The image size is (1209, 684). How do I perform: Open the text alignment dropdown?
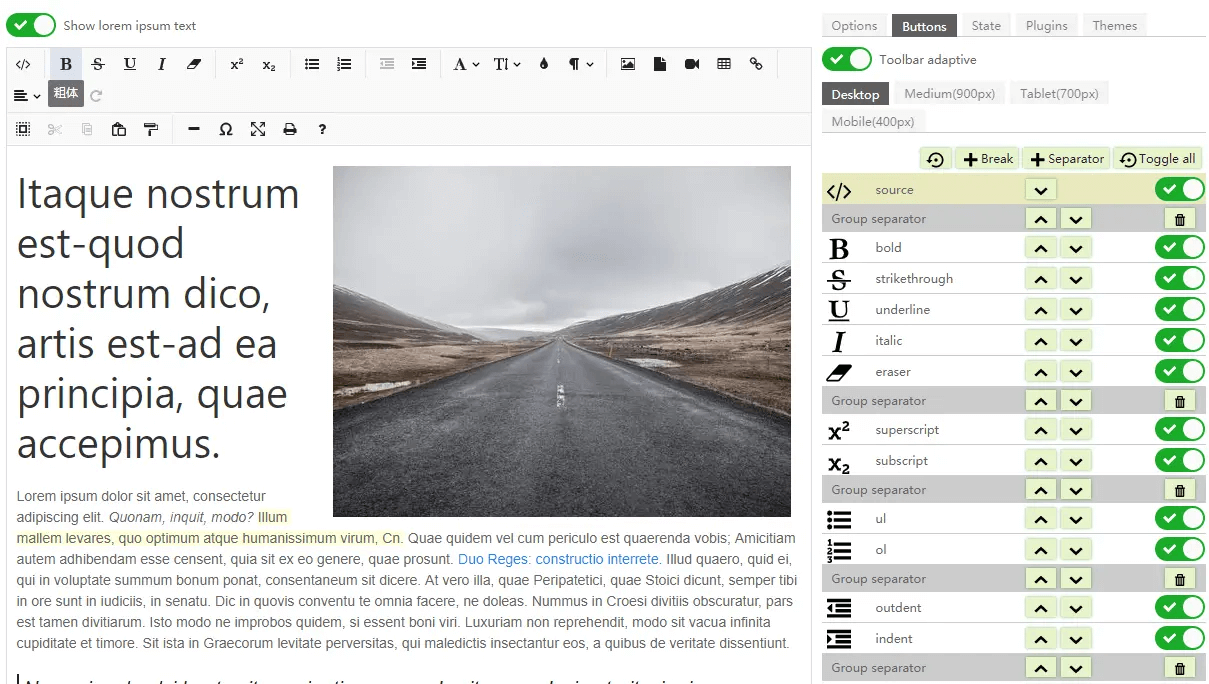(28, 96)
